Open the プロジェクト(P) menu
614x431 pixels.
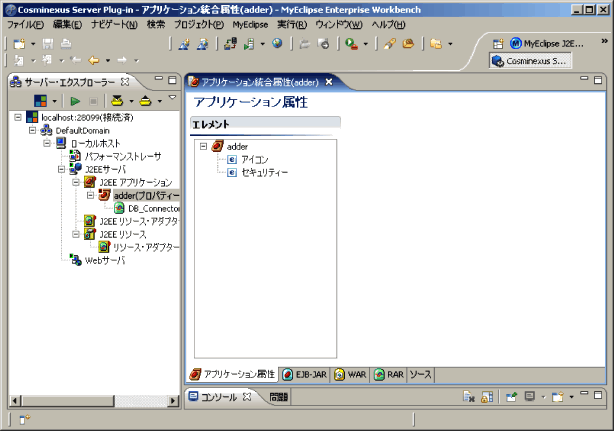click(x=199, y=25)
